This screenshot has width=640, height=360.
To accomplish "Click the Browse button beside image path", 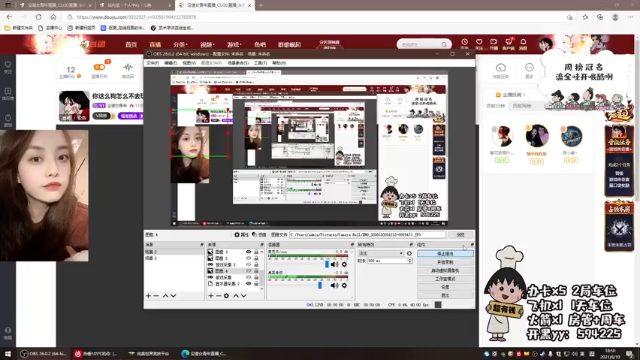I will click(x=460, y=235).
